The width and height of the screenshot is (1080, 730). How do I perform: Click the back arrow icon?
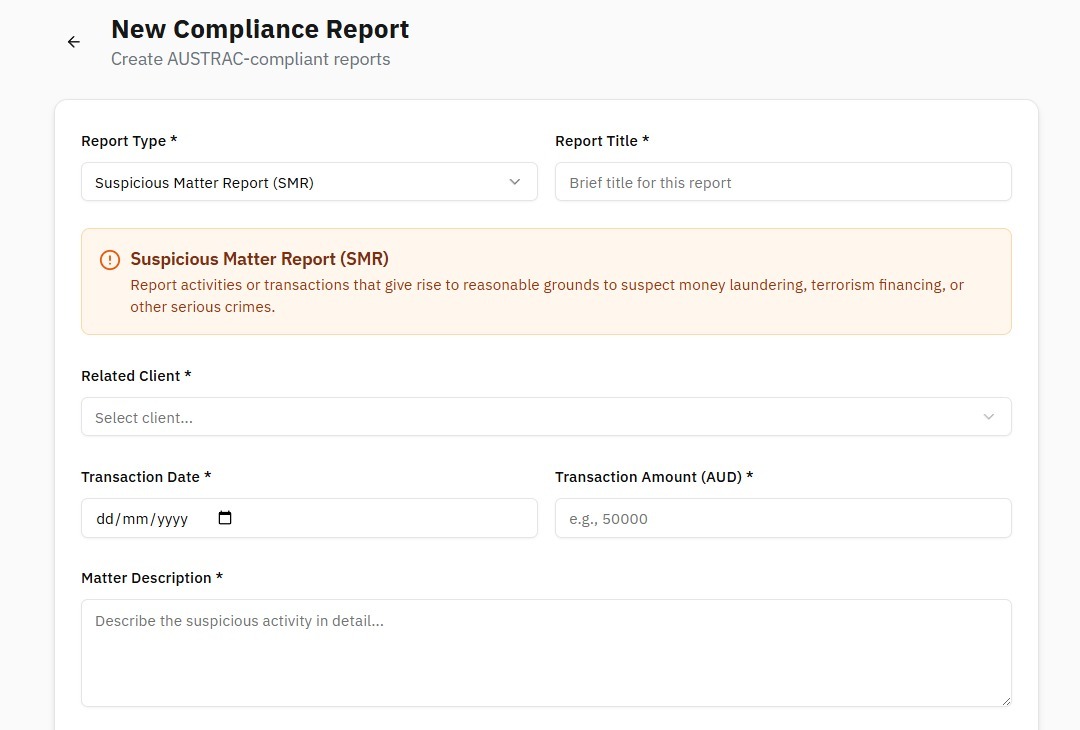[x=73, y=42]
